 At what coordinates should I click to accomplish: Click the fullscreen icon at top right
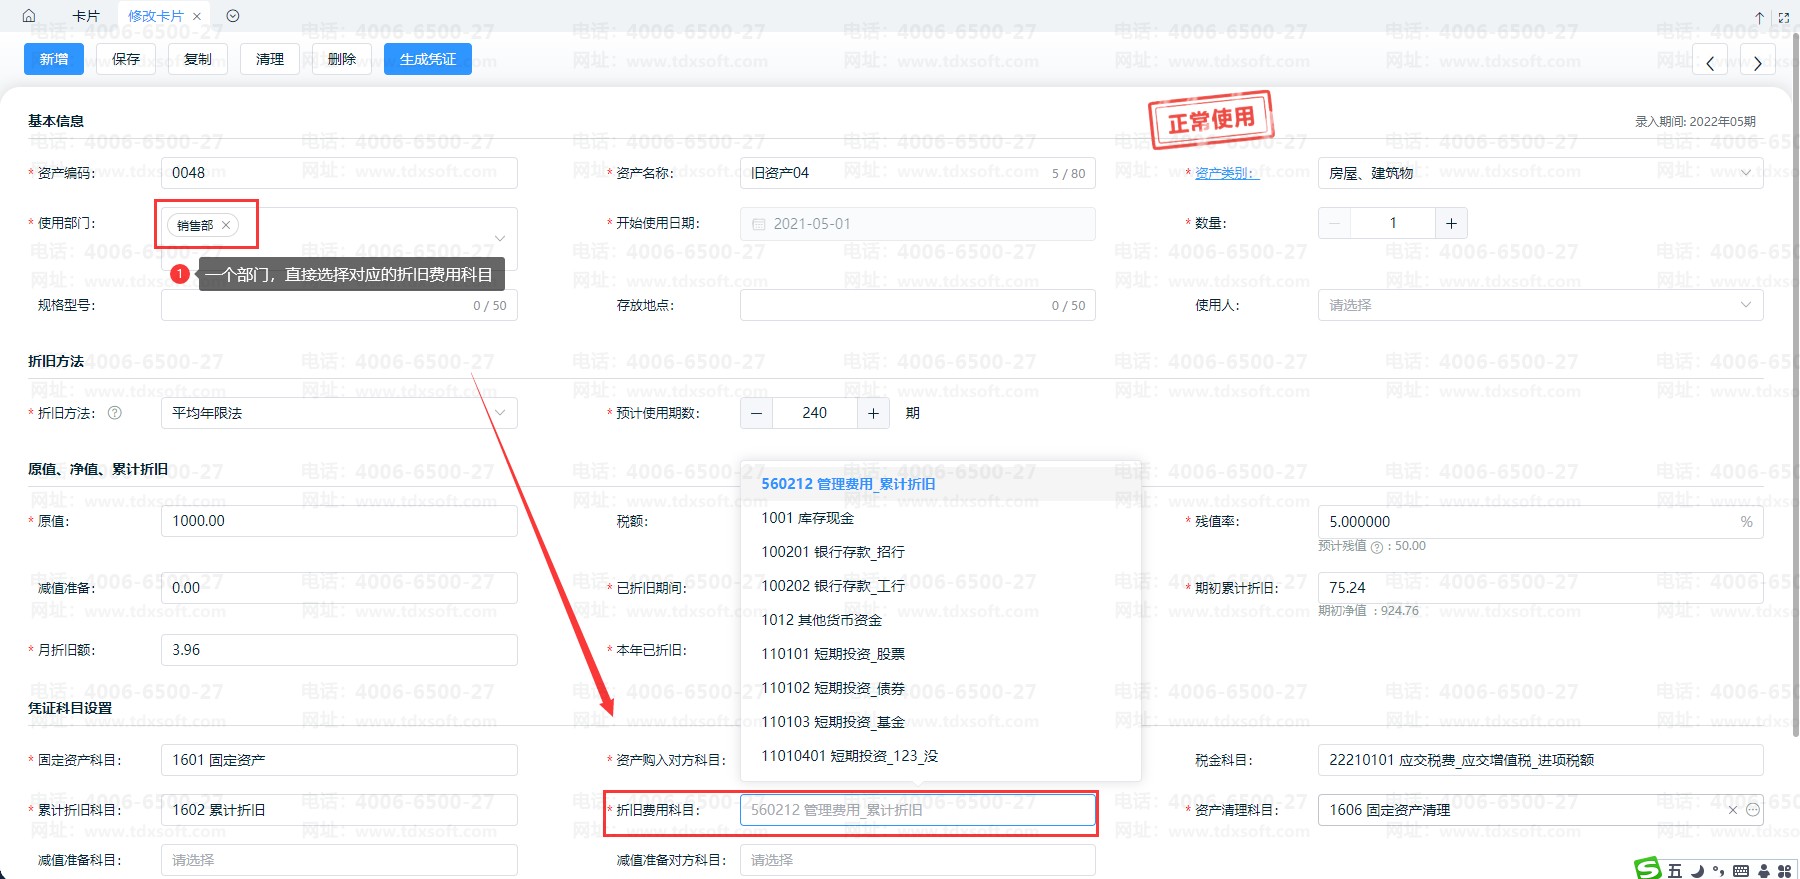point(1783,18)
